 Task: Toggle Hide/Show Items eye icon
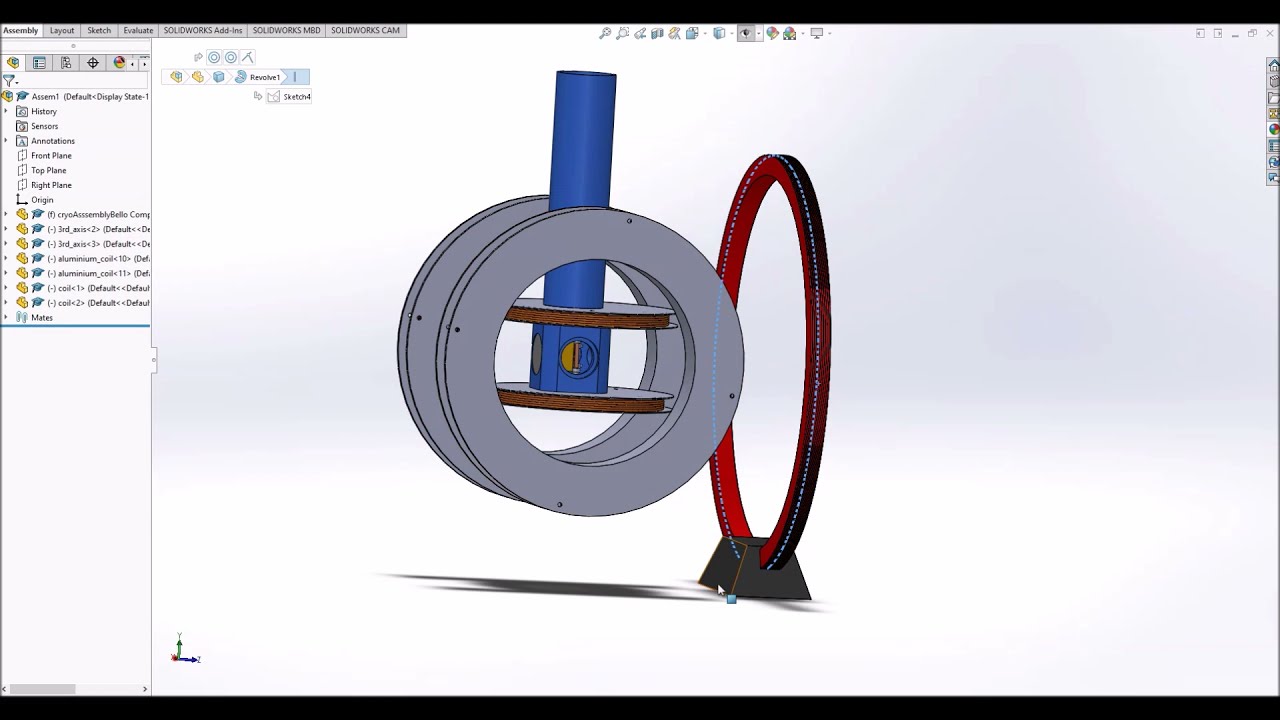point(745,33)
